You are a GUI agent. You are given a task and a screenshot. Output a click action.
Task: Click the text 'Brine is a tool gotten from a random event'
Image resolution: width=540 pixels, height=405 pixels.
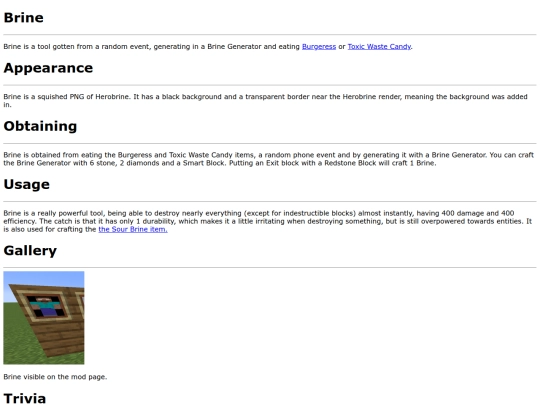pyautogui.click(x=77, y=46)
